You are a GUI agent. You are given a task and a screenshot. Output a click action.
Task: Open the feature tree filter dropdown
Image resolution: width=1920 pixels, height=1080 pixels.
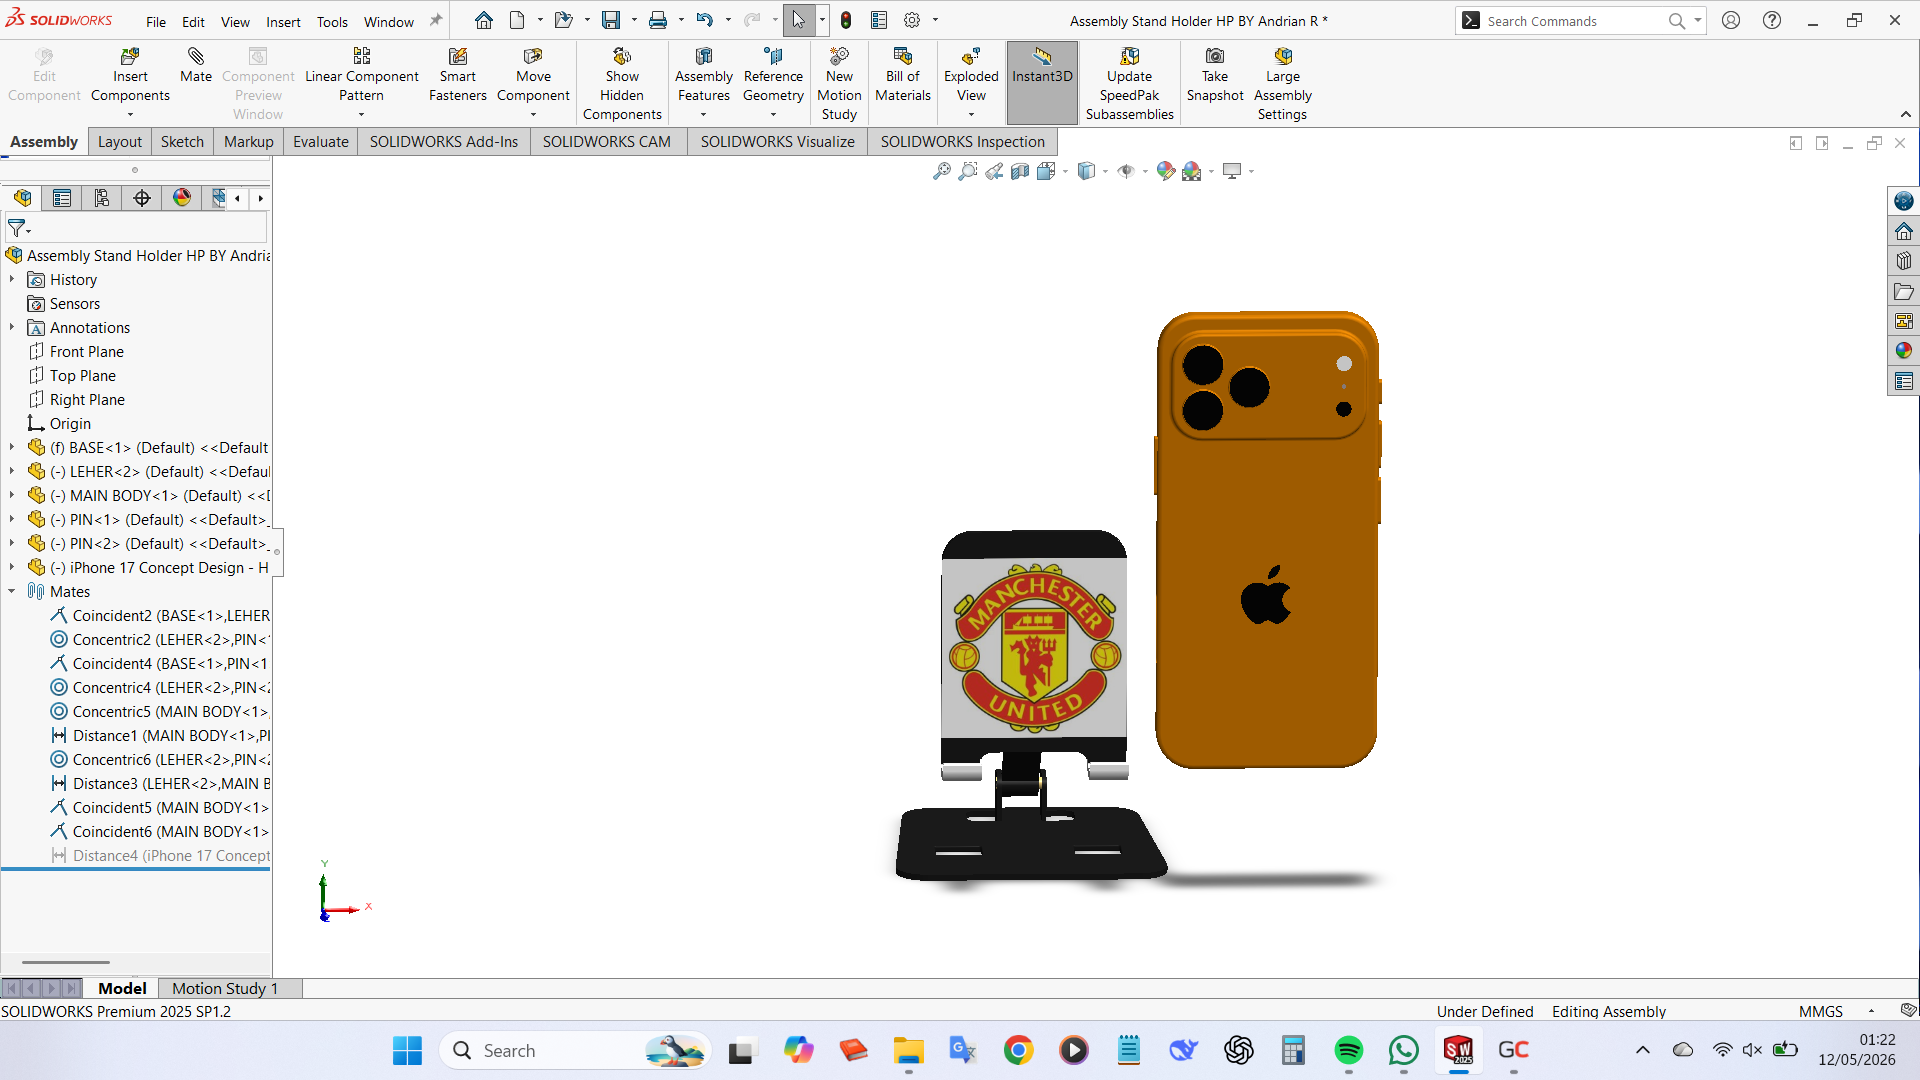pyautogui.click(x=19, y=229)
